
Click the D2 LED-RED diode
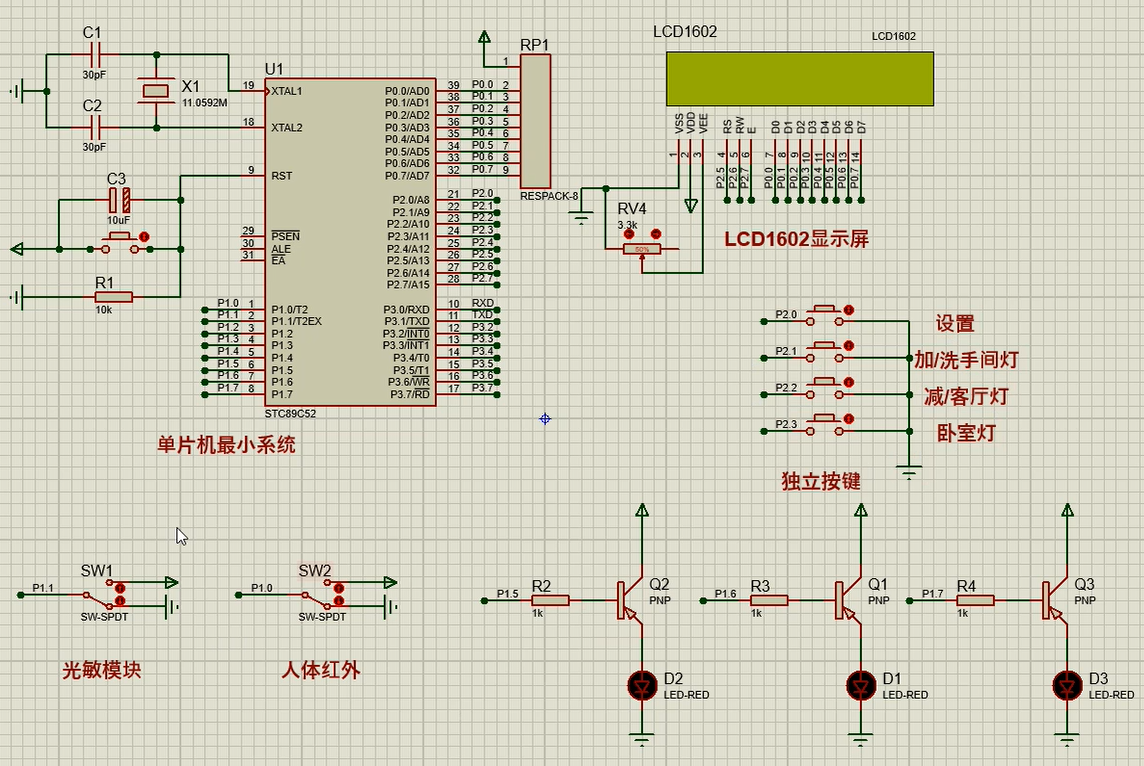[641, 686]
